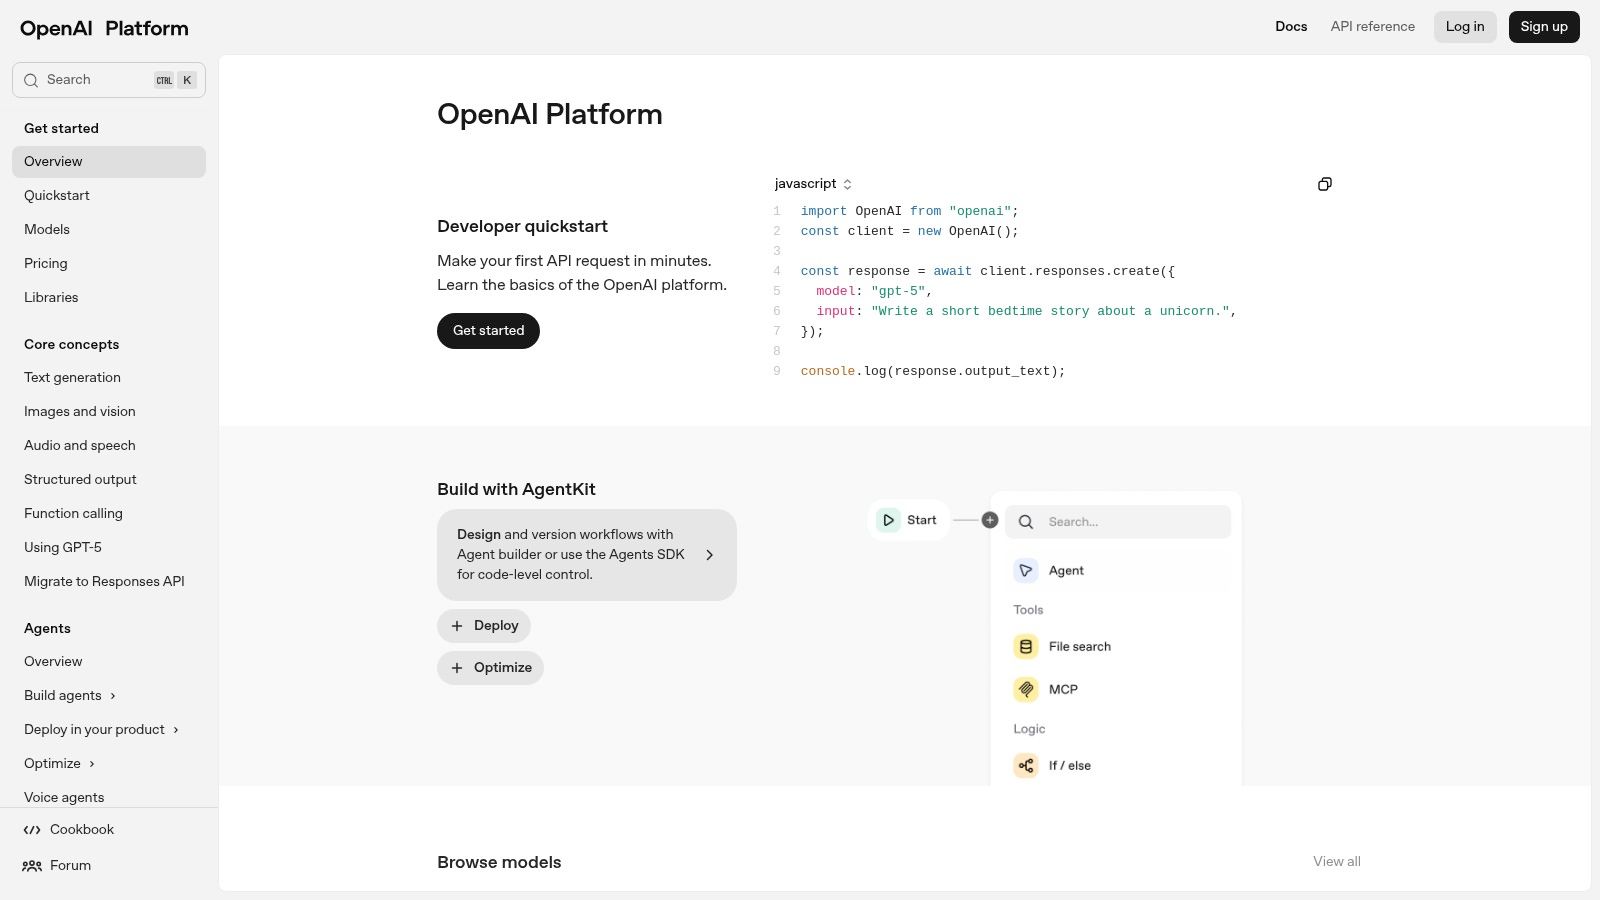The width and height of the screenshot is (1600, 900).
Task: Click the plus connector after Start
Action: click(x=990, y=520)
